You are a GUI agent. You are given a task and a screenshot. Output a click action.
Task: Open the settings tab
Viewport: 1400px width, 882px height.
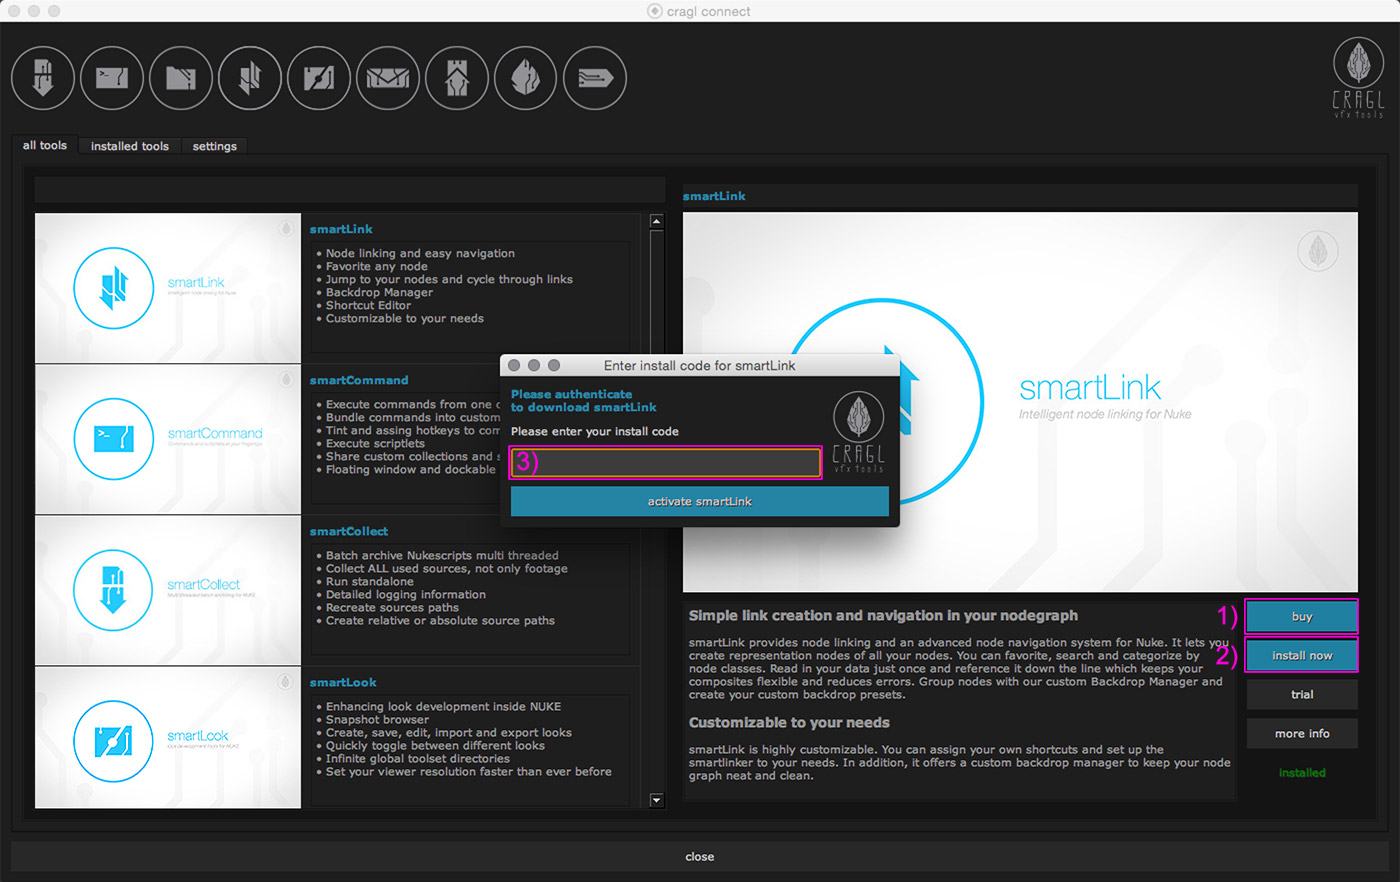pos(215,146)
